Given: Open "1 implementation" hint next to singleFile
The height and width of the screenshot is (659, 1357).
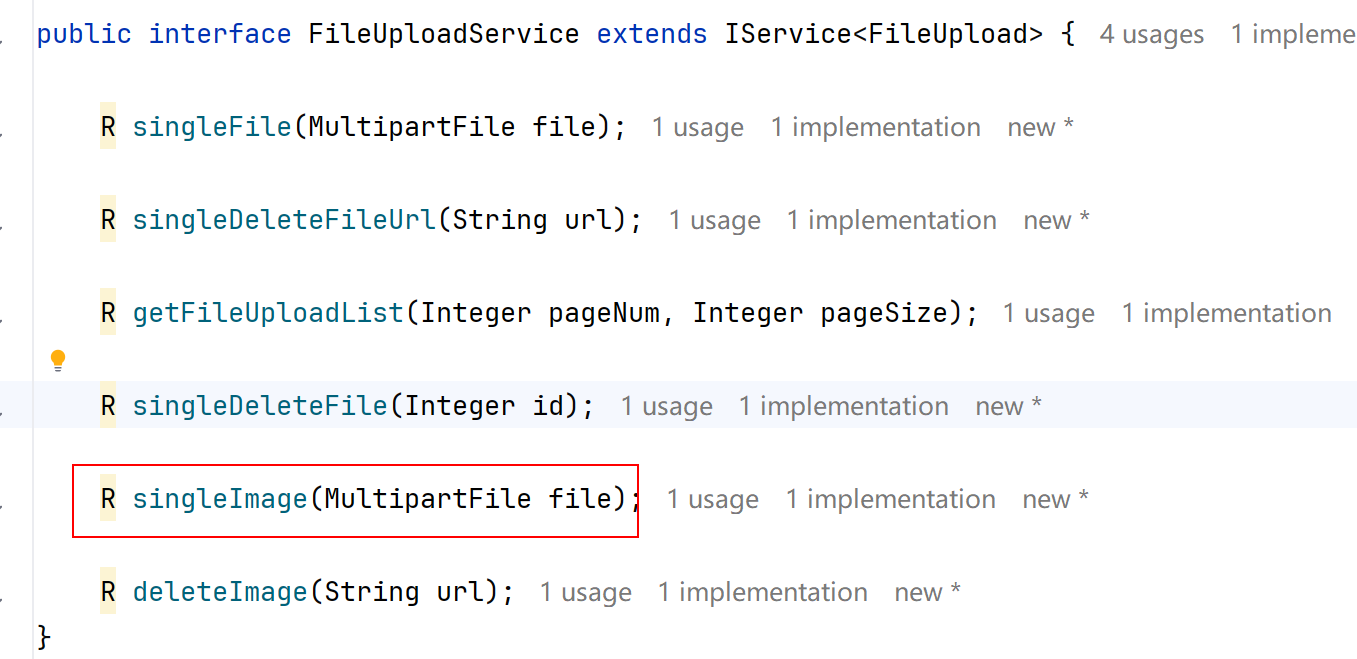Looking at the screenshot, I should click(875, 128).
